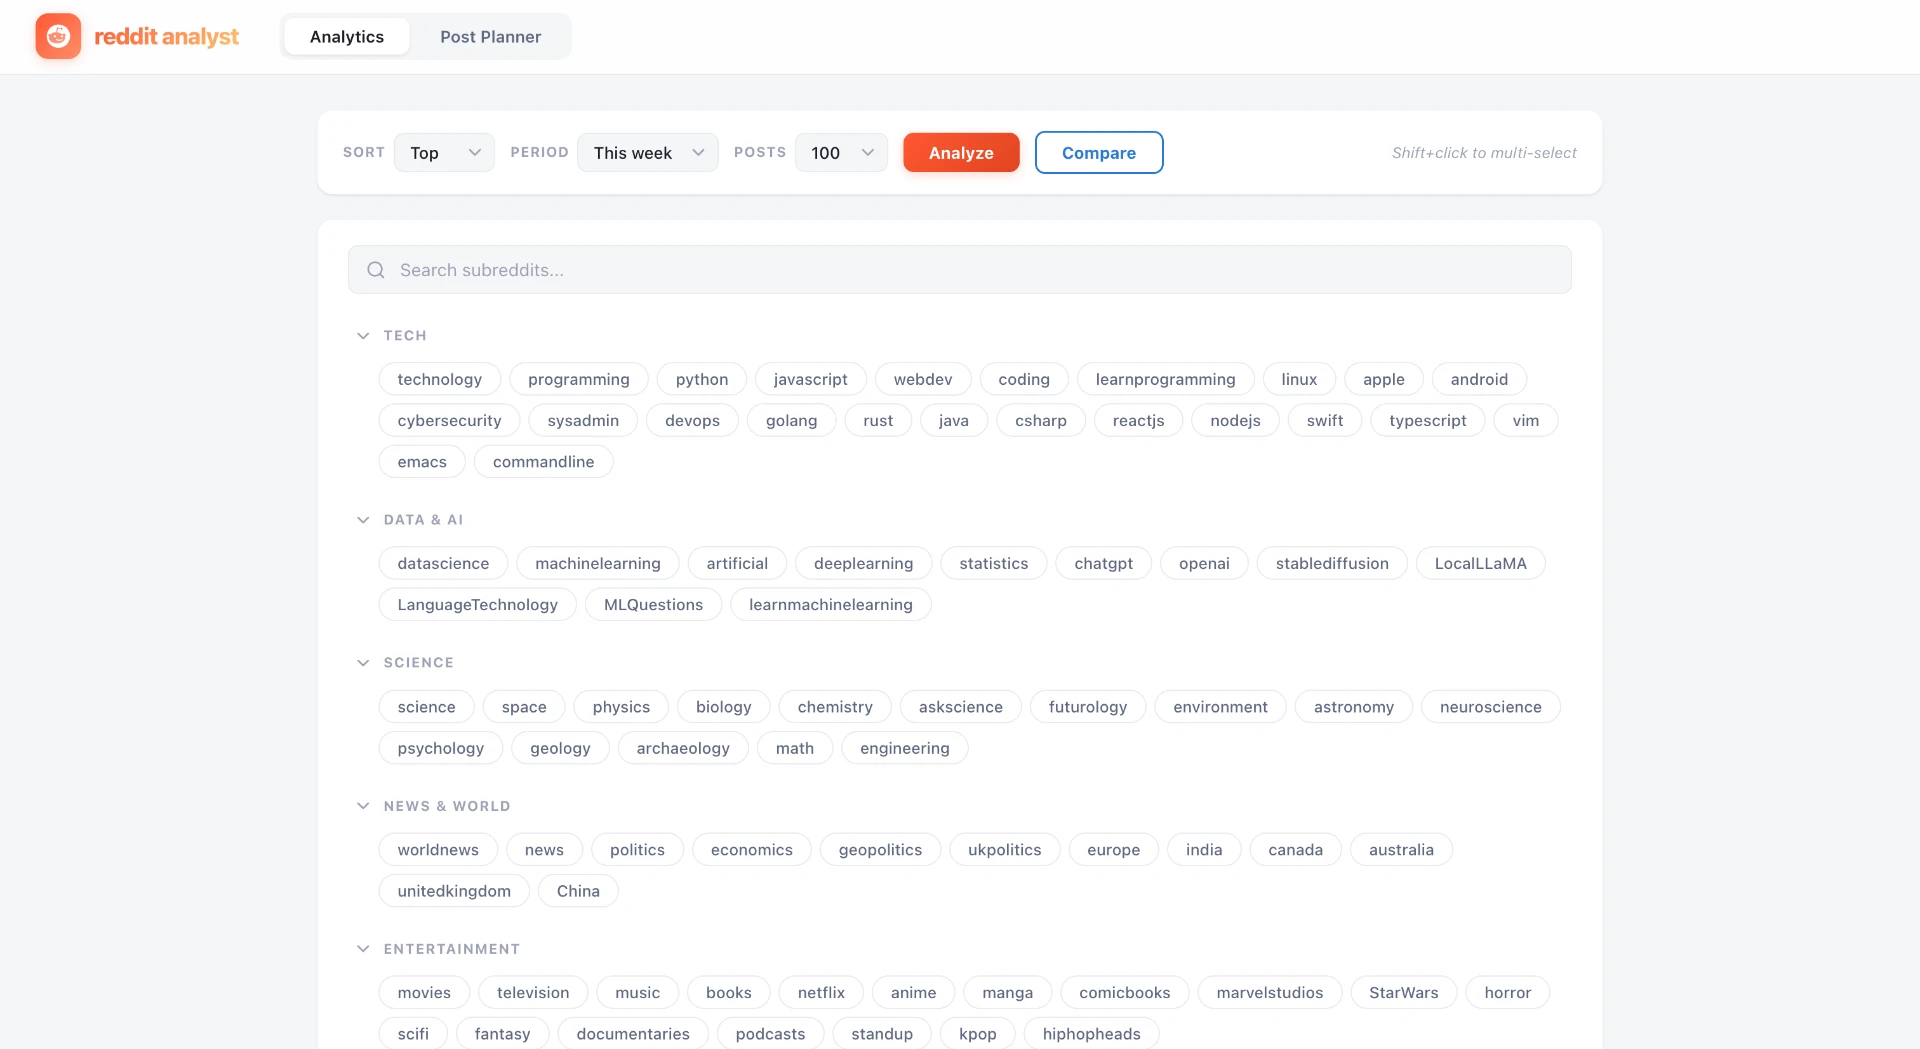Select the australia chip
Image resolution: width=1920 pixels, height=1049 pixels.
point(1402,850)
